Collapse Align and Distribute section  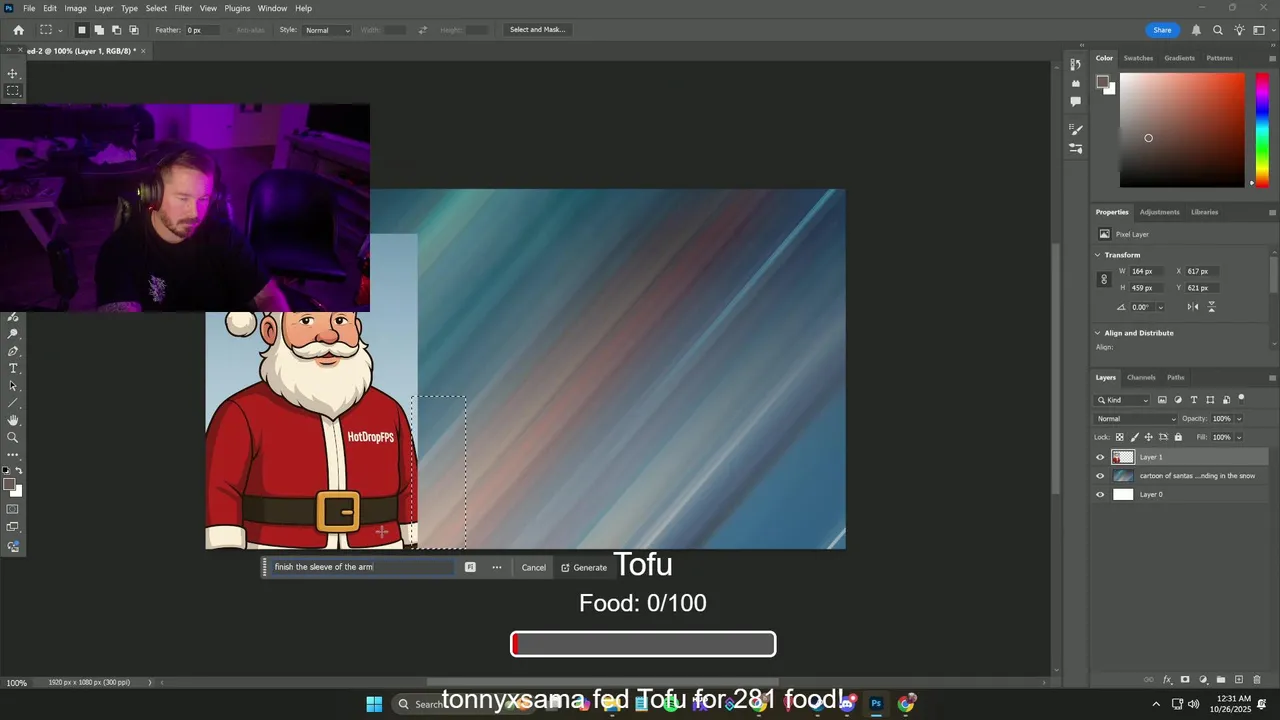1097,333
